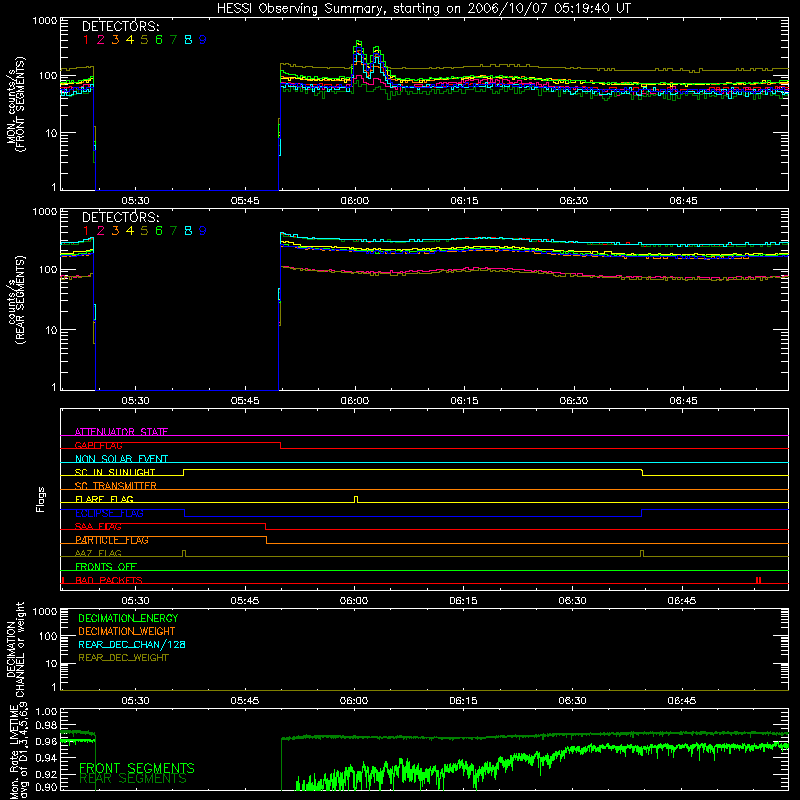The height and width of the screenshot is (800, 800).
Task: Select the FLARE_FLAG label
Action: tap(104, 499)
